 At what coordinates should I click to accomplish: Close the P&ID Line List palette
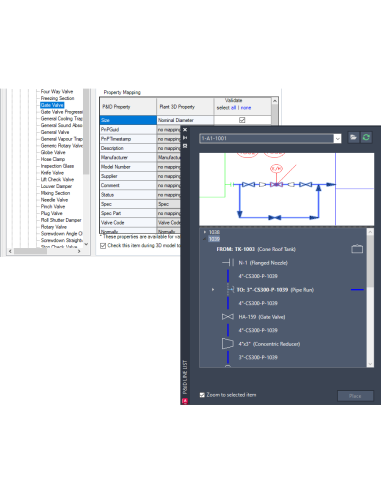[x=185, y=130]
